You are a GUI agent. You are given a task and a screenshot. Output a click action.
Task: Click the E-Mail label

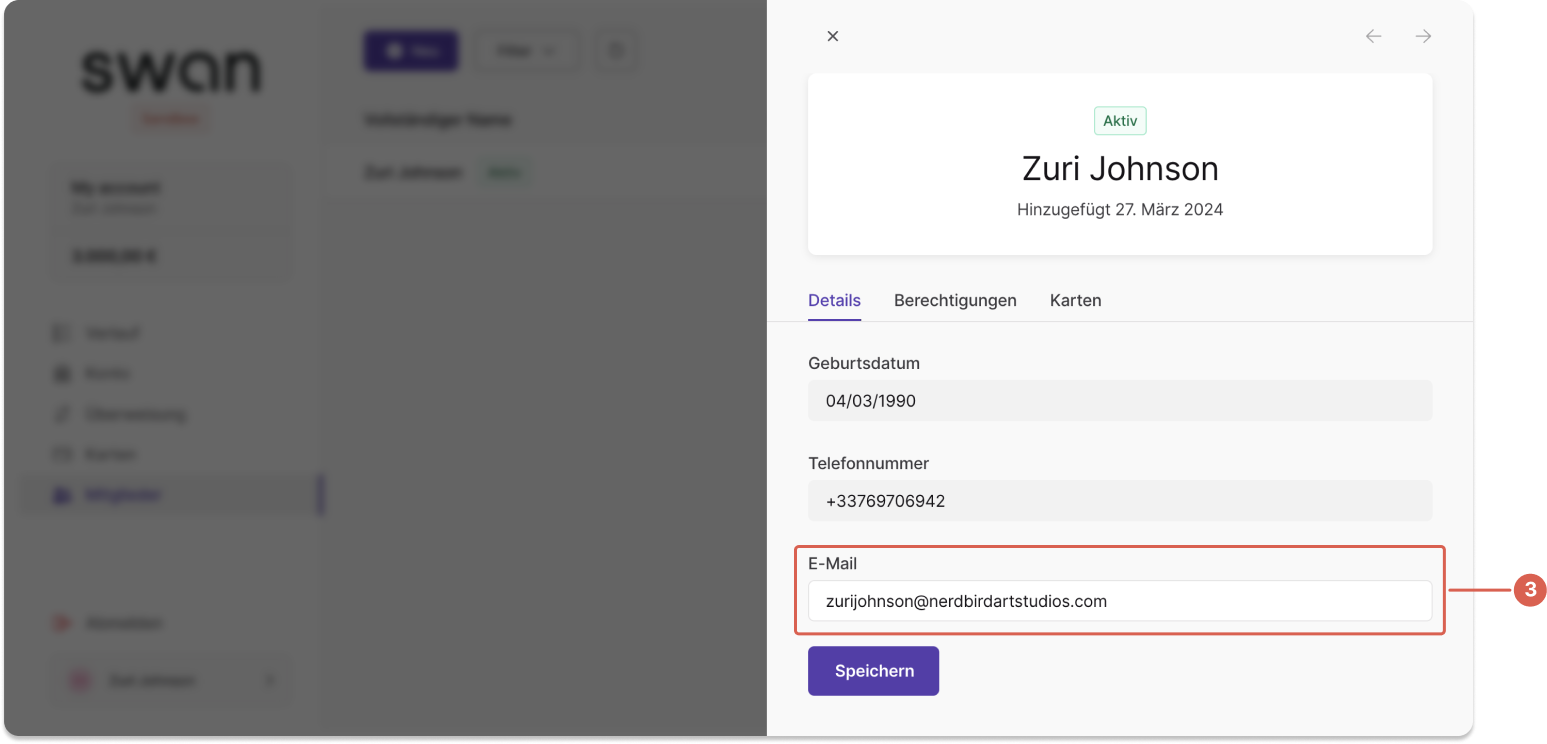[833, 563]
